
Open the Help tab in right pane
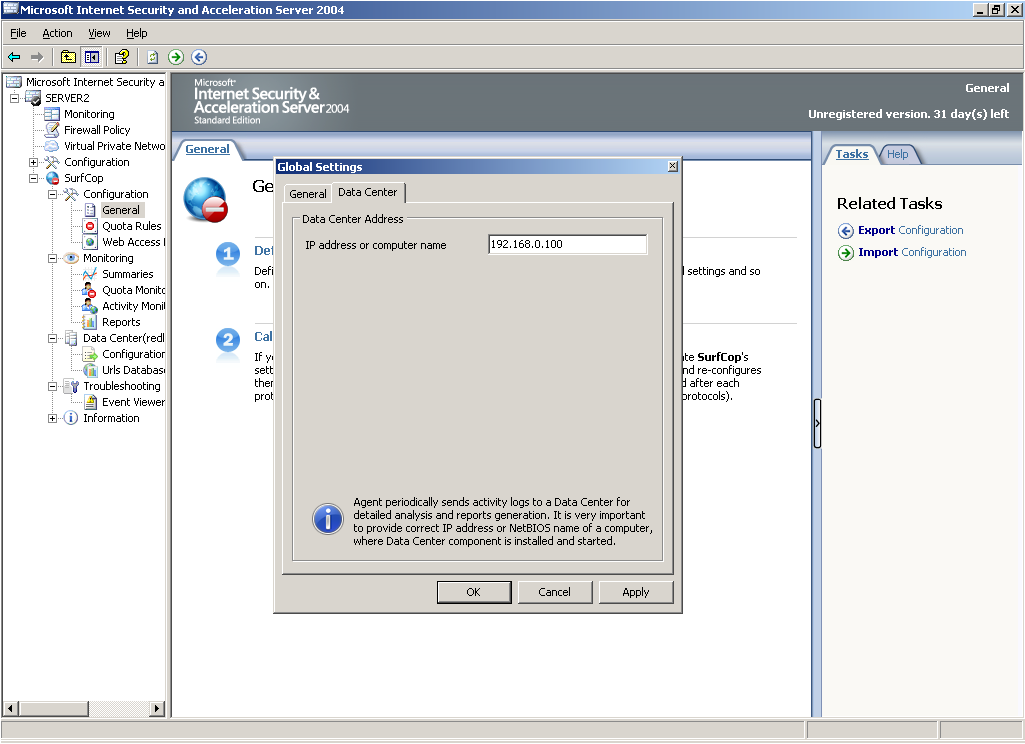(x=898, y=154)
